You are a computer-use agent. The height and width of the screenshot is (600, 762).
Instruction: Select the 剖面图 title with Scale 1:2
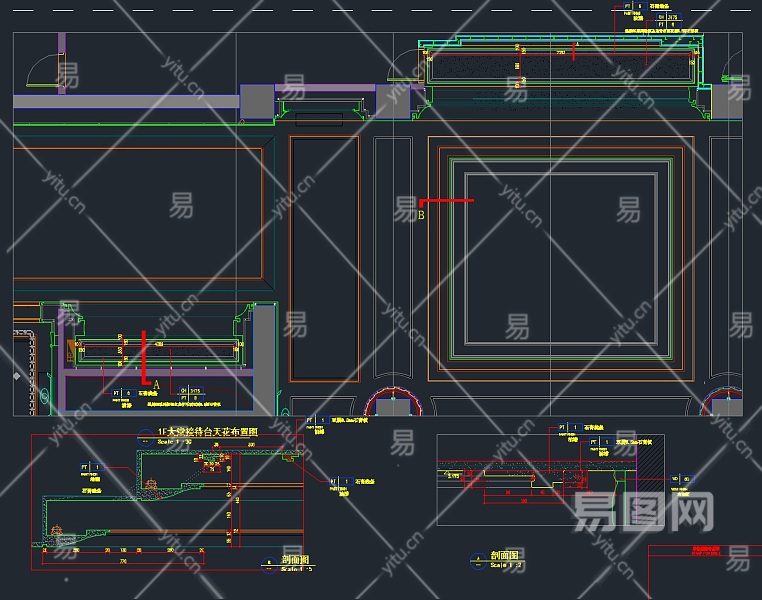[504, 556]
